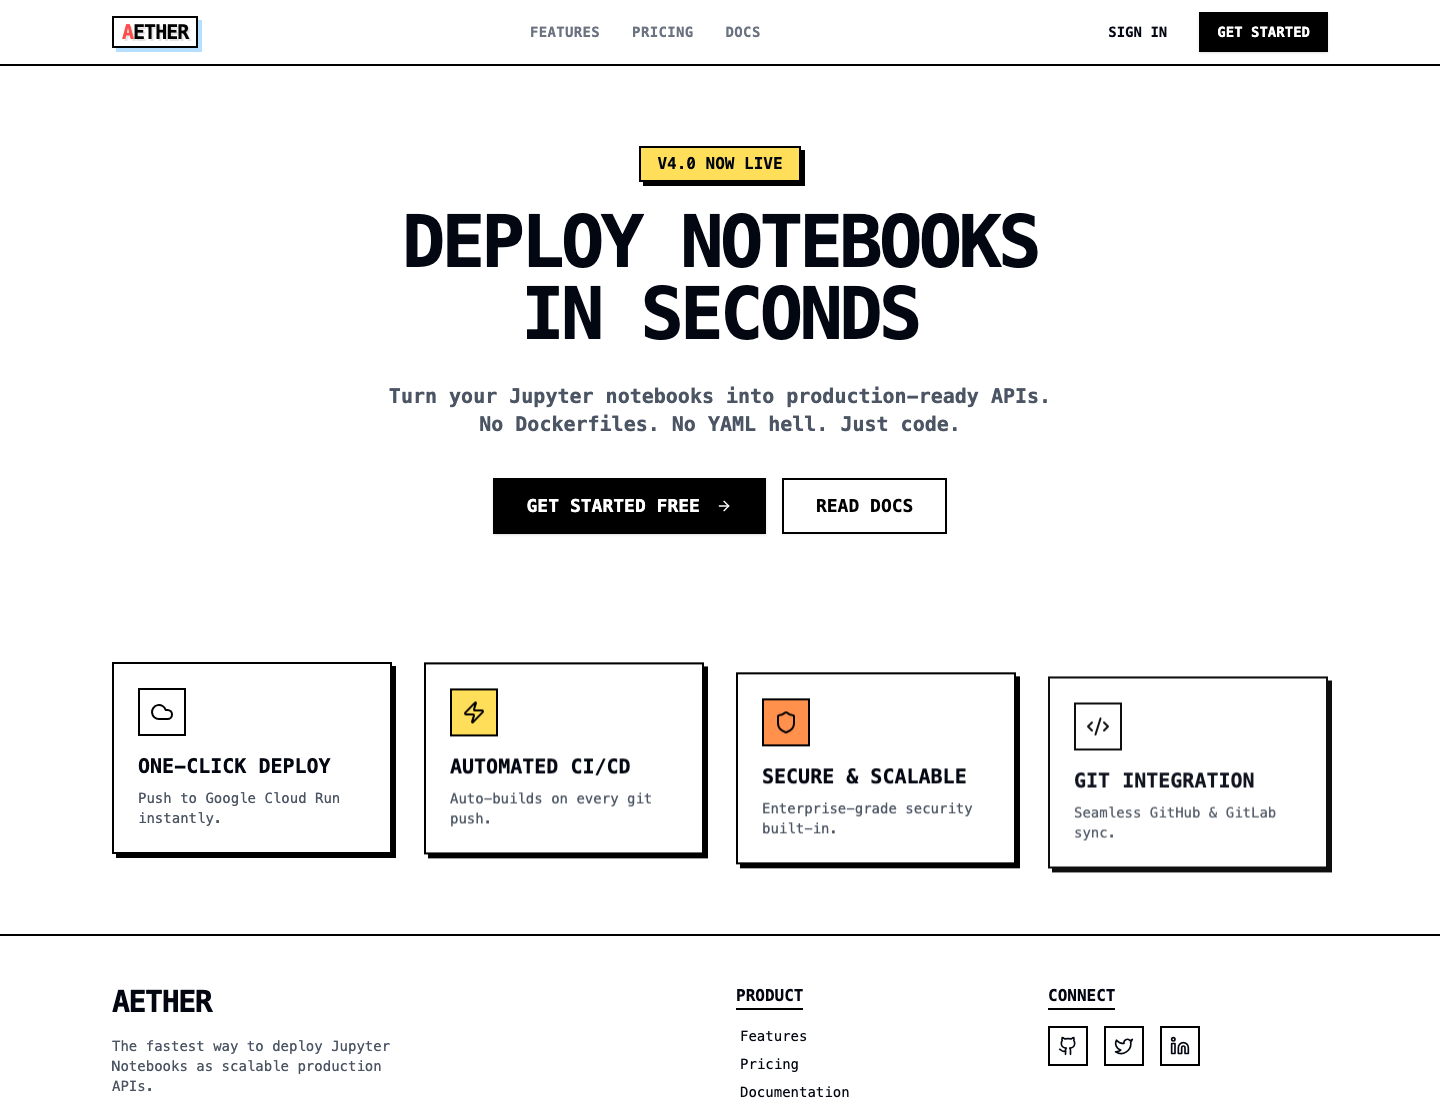Click 'Push to Google Cloud Run instantly.' text
Screen dimensions: 1440x1100
(x=239, y=808)
